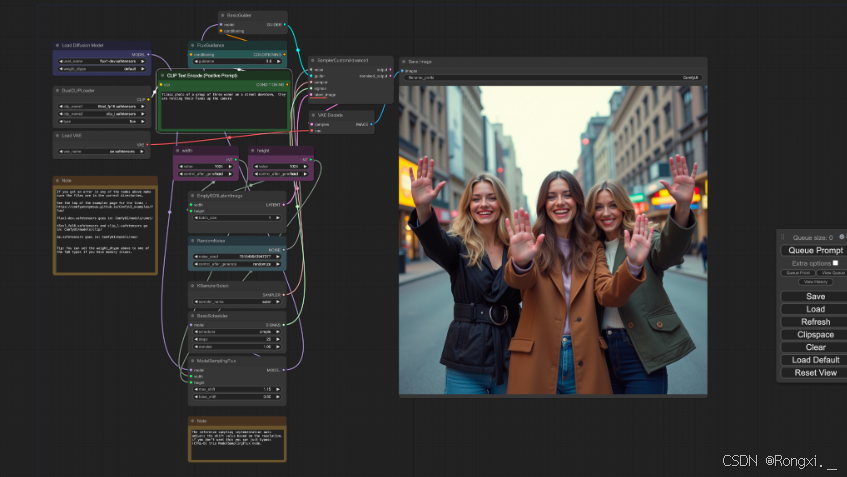The image size is (847, 477).
Task: Increase the max_shift value in ModelSamplingFlux
Action: [279, 389]
